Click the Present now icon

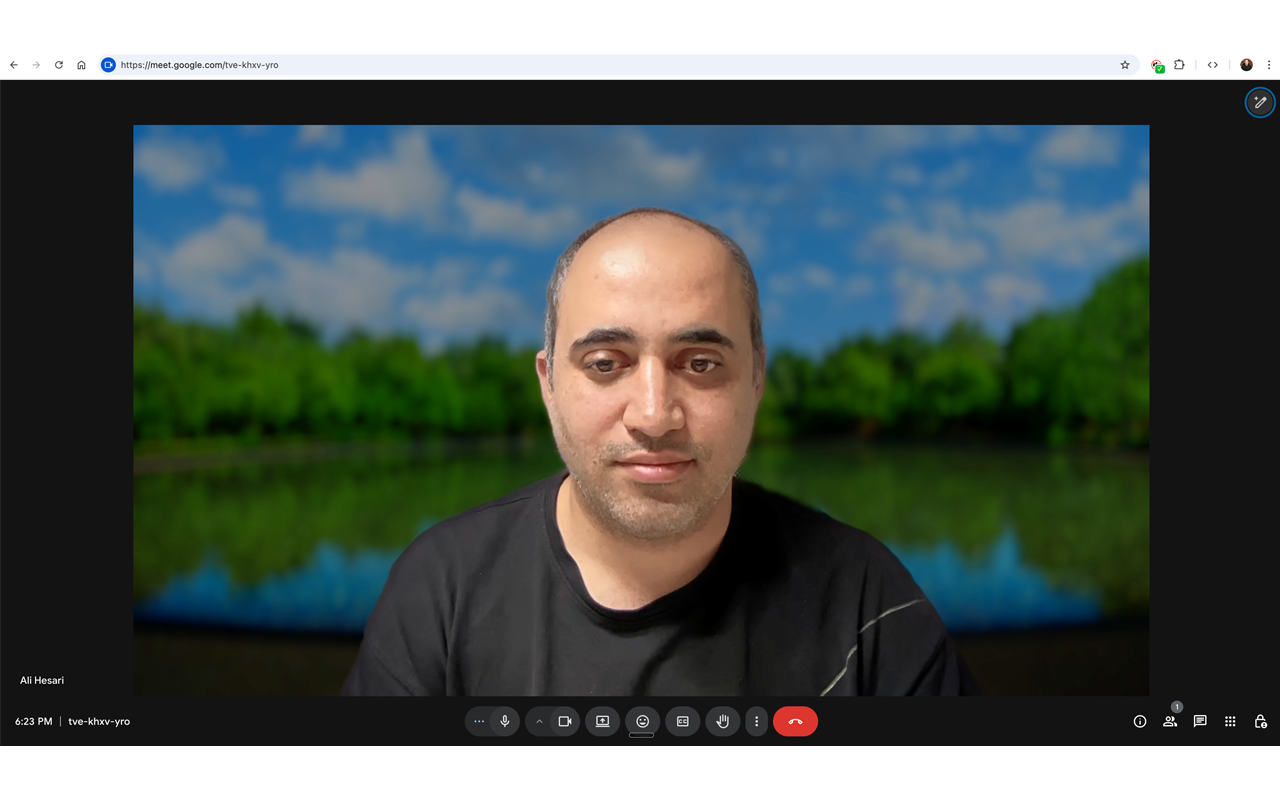click(x=602, y=721)
